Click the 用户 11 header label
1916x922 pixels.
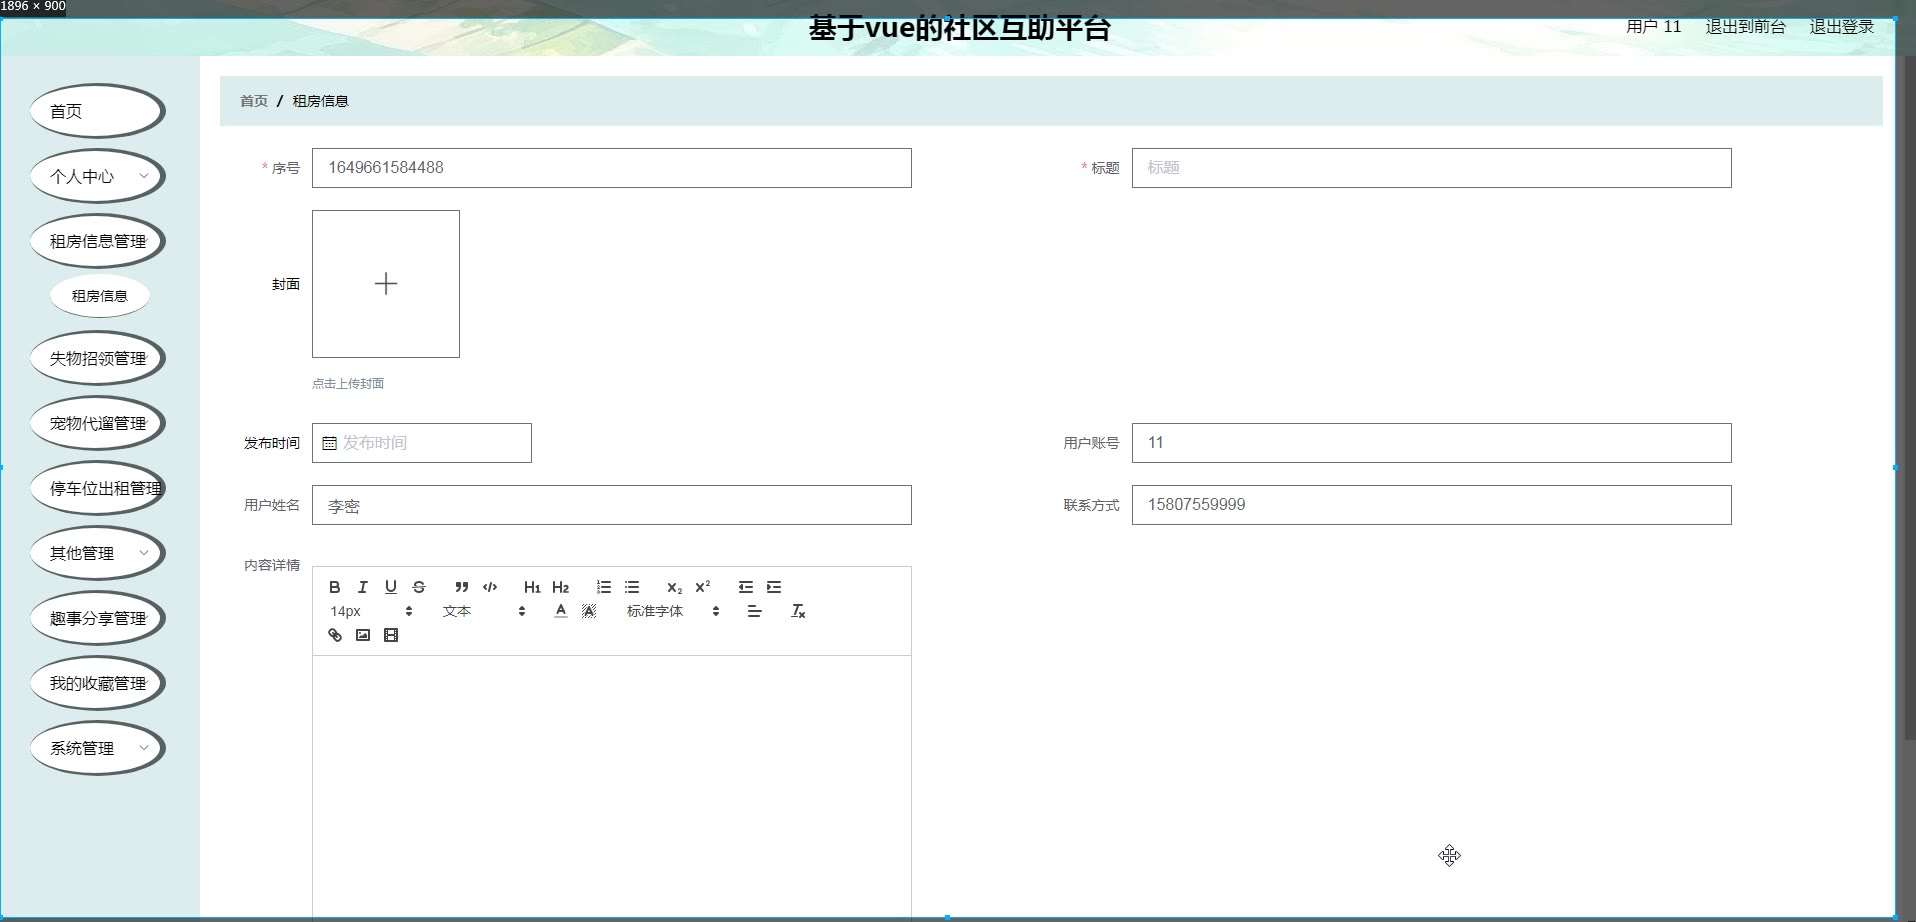pyautogui.click(x=1653, y=27)
